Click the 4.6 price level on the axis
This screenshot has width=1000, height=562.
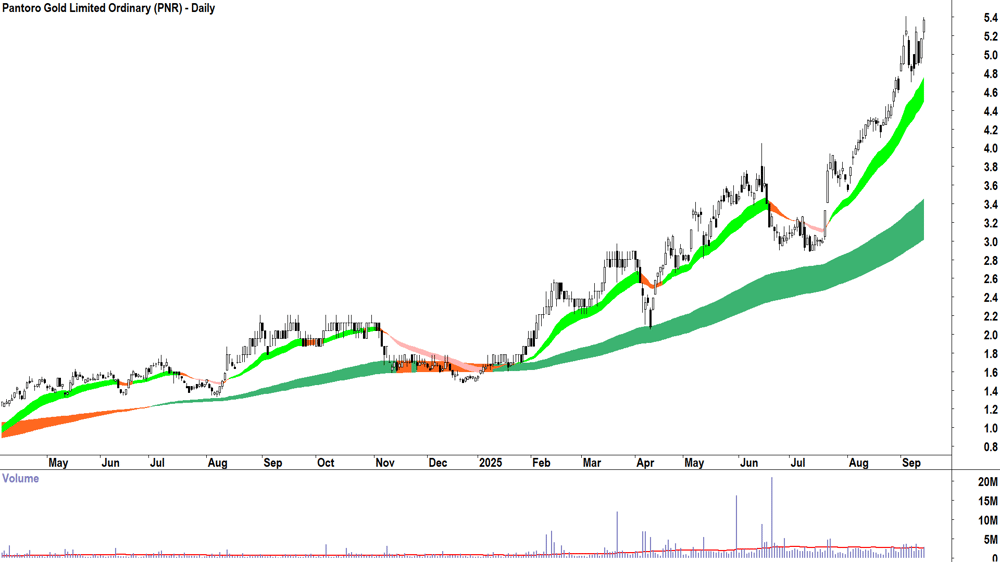990,93
